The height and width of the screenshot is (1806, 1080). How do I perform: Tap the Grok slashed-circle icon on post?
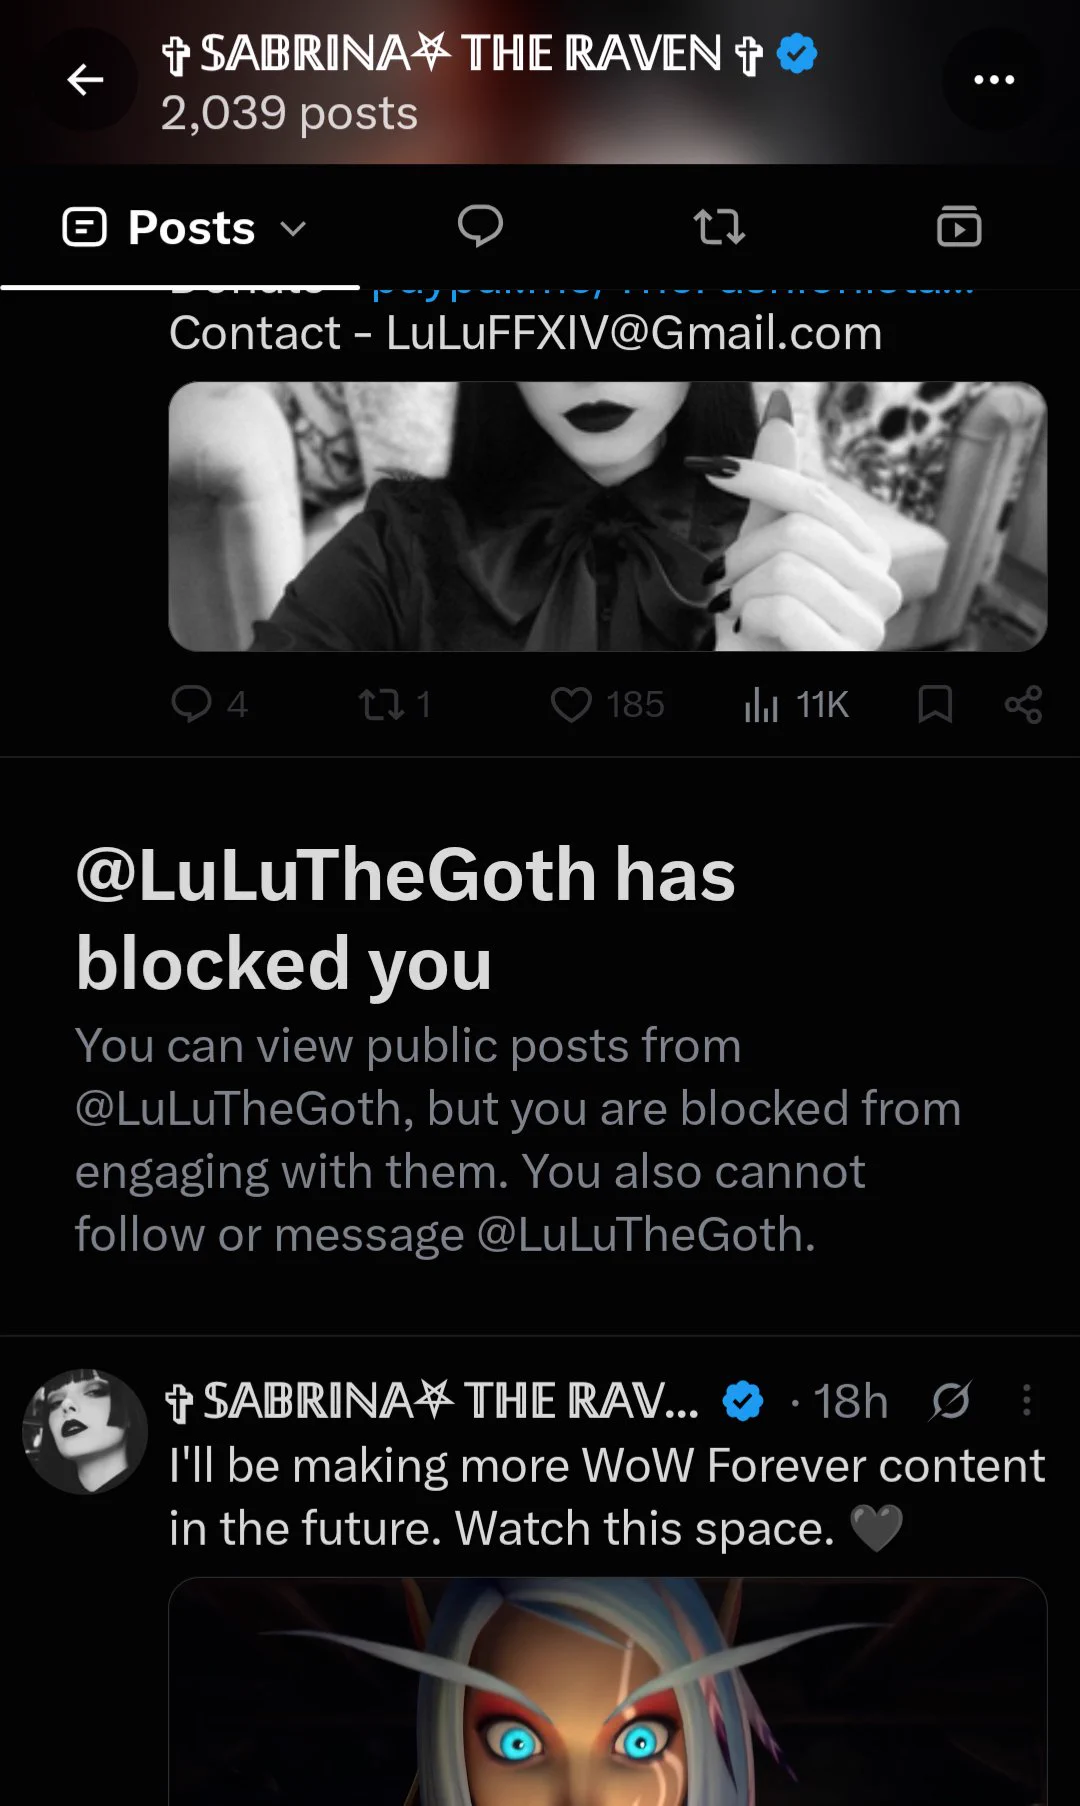[x=950, y=1400]
